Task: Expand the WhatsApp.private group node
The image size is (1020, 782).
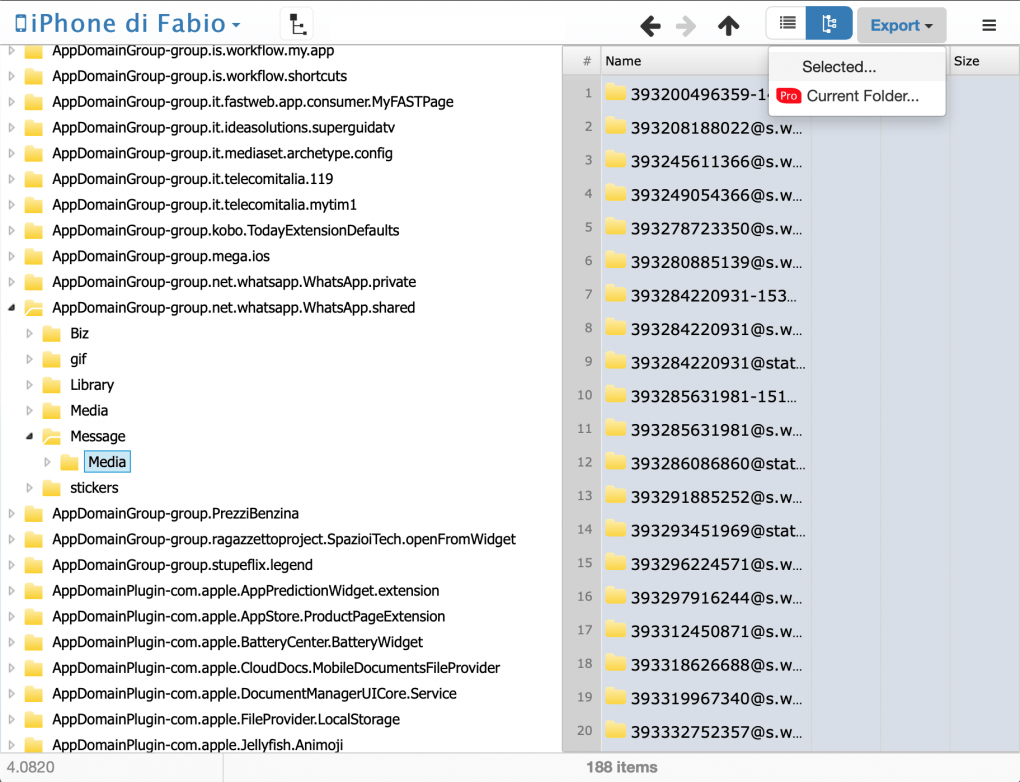Action: (x=11, y=282)
